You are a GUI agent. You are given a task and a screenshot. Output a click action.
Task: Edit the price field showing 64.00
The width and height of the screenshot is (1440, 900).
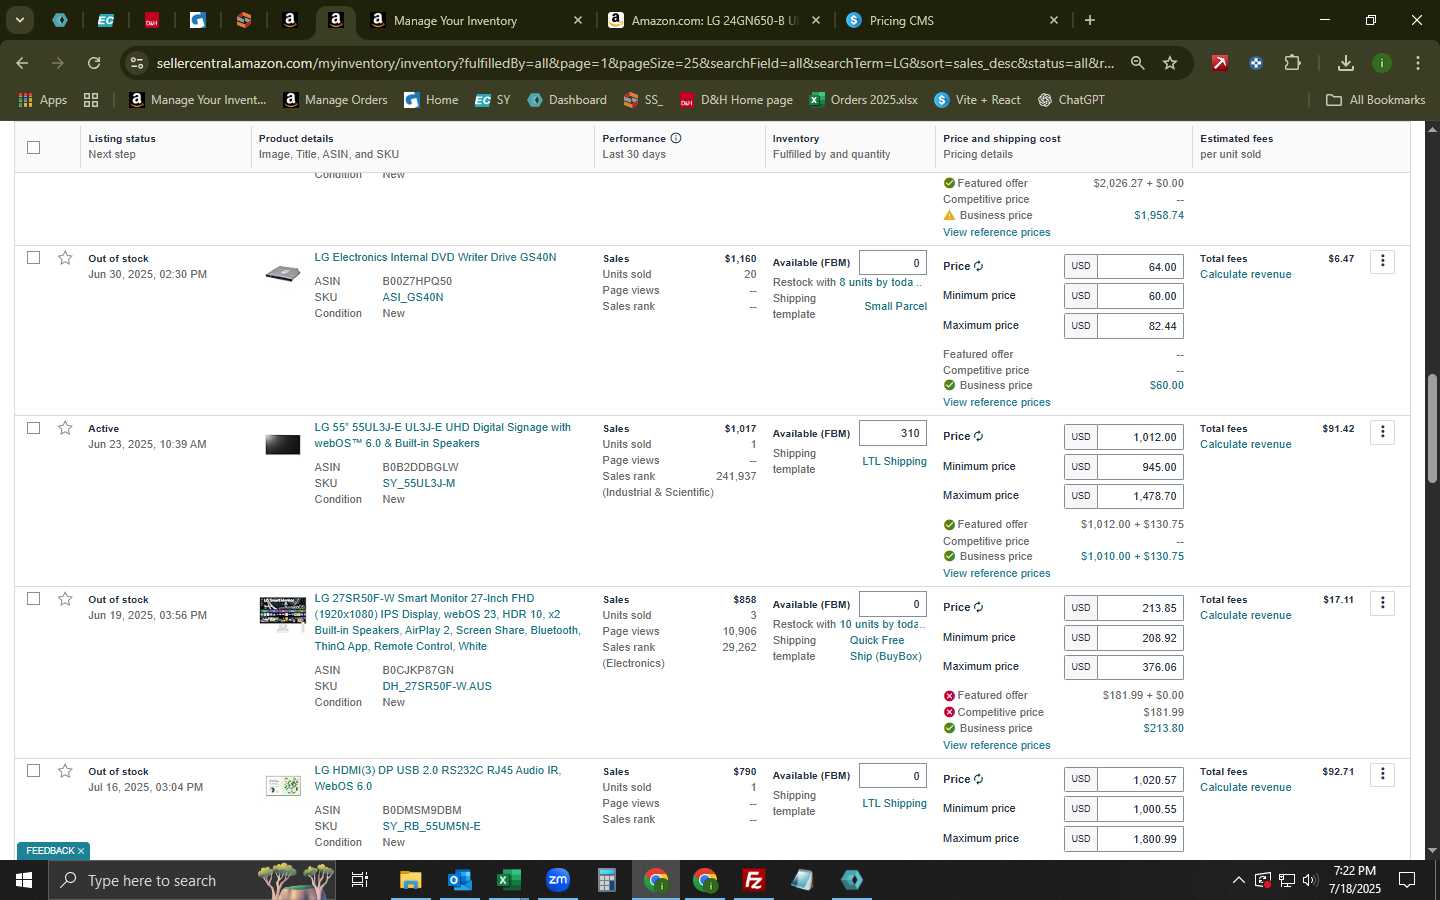pos(1140,267)
